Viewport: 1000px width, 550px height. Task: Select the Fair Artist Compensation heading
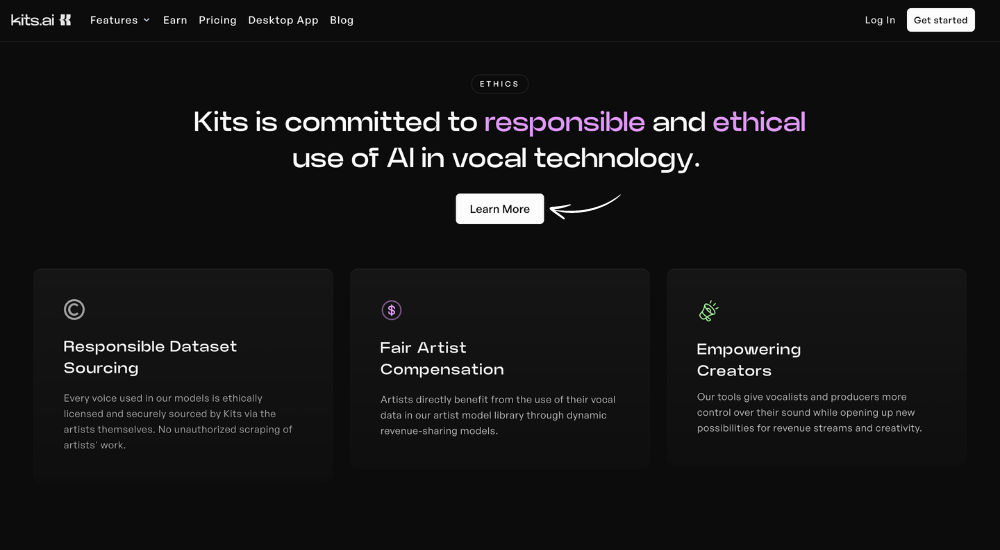442,359
